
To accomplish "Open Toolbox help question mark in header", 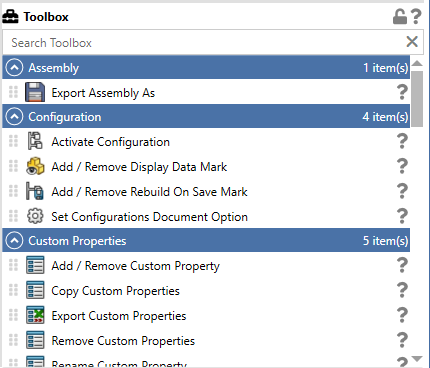I will coord(416,16).
